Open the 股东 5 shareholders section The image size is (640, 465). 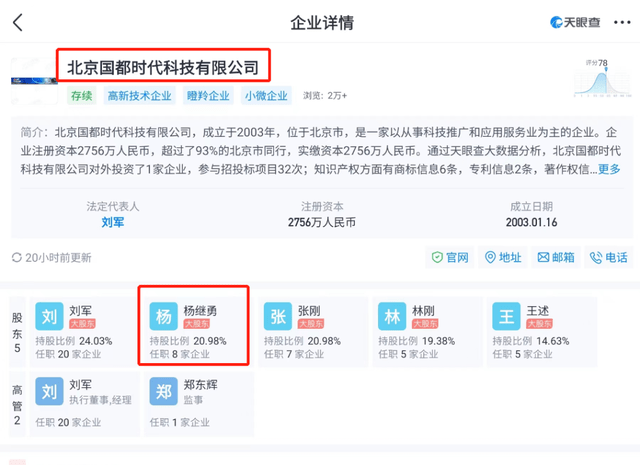(x=17, y=332)
